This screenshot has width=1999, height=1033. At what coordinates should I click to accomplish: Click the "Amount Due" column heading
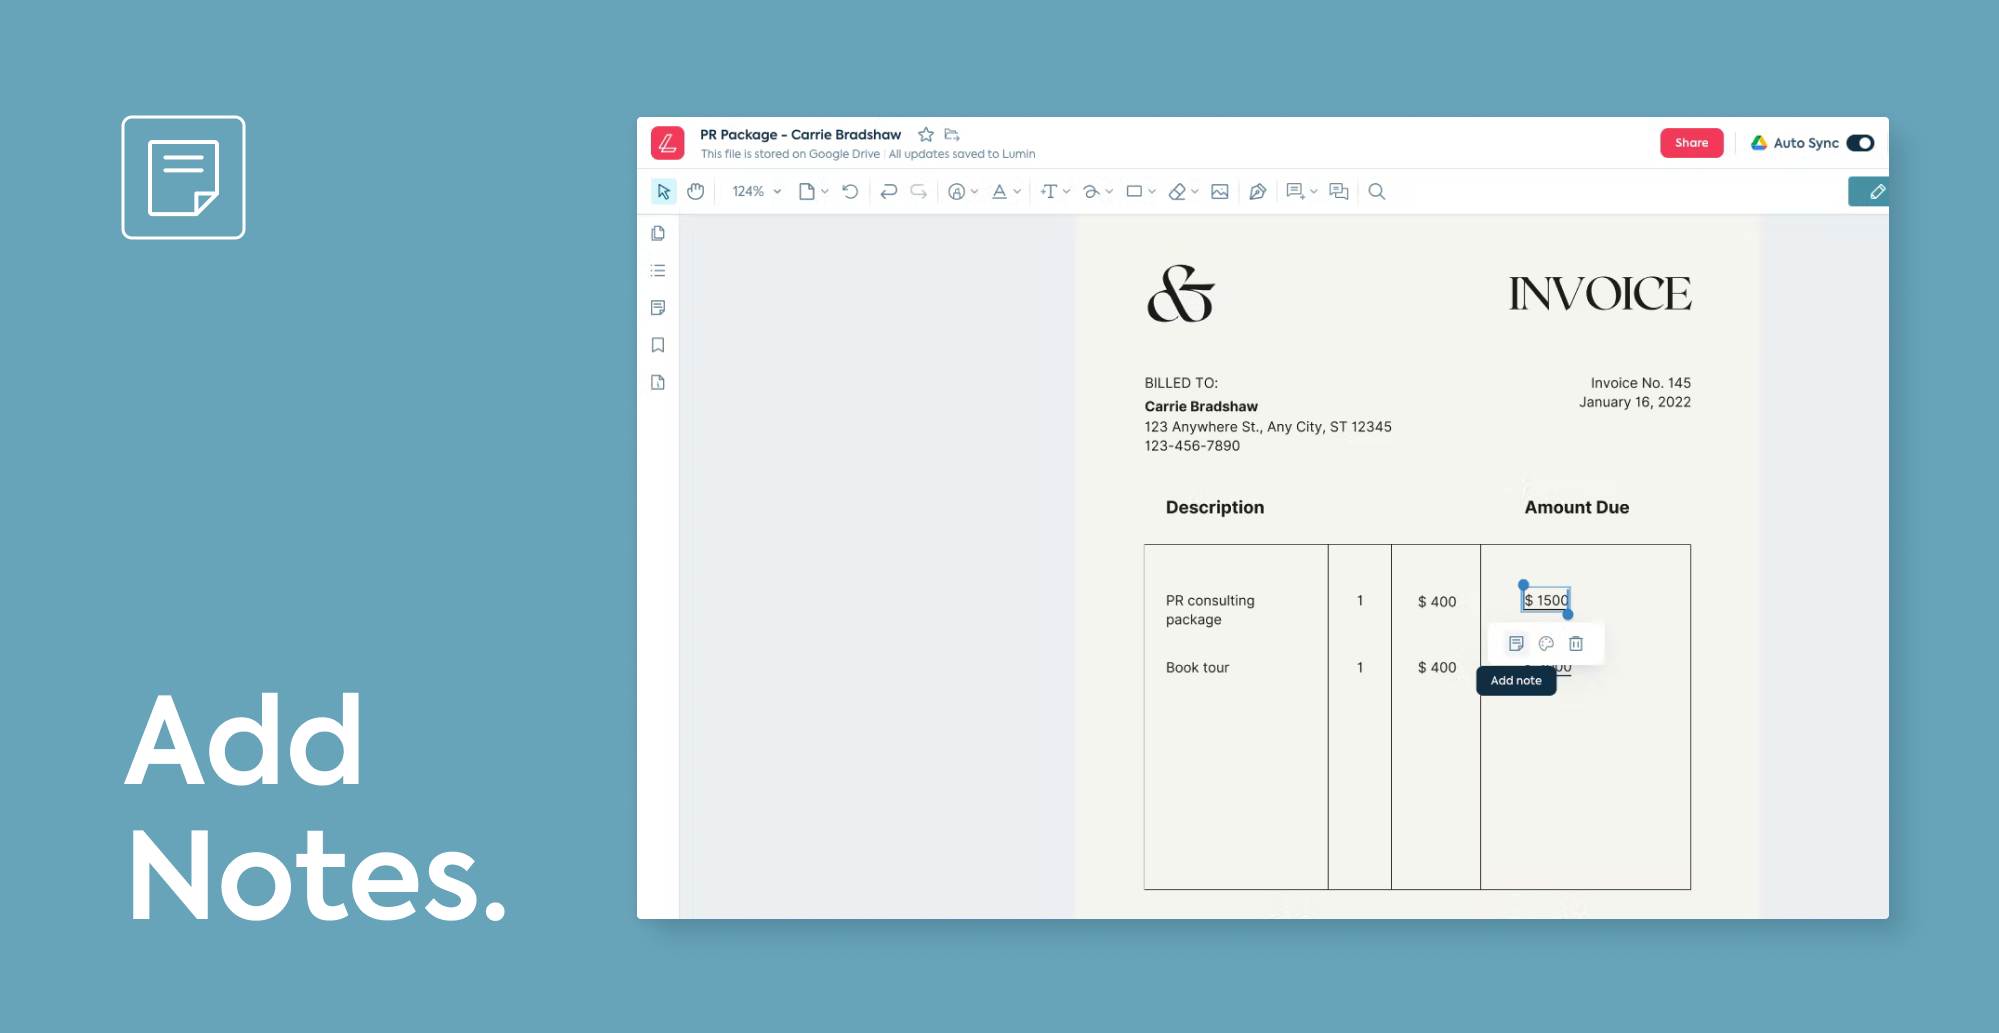1577,507
